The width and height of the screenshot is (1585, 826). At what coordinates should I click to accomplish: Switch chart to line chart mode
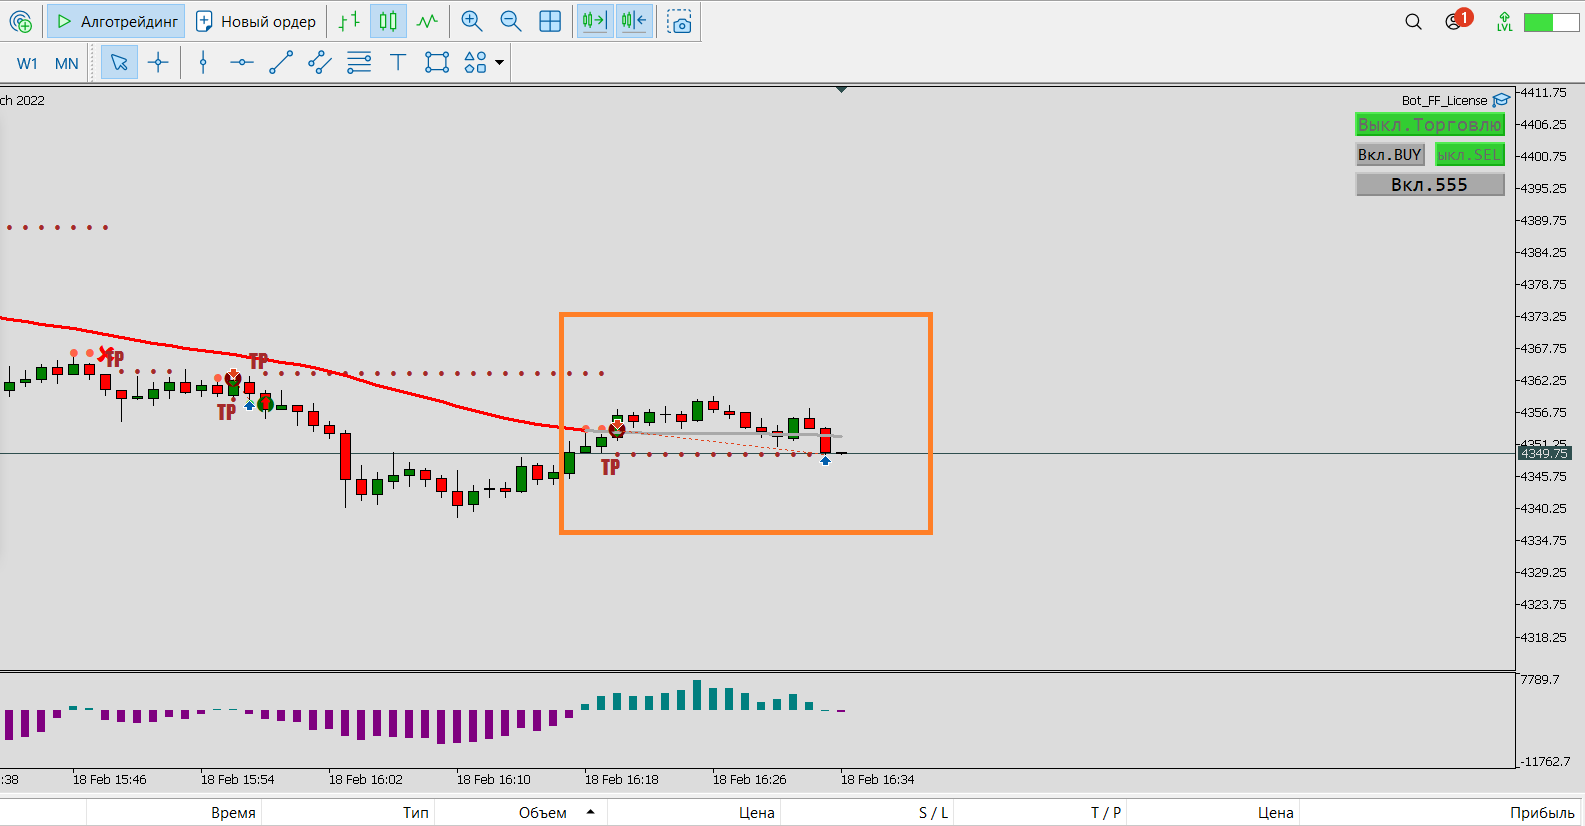point(427,21)
